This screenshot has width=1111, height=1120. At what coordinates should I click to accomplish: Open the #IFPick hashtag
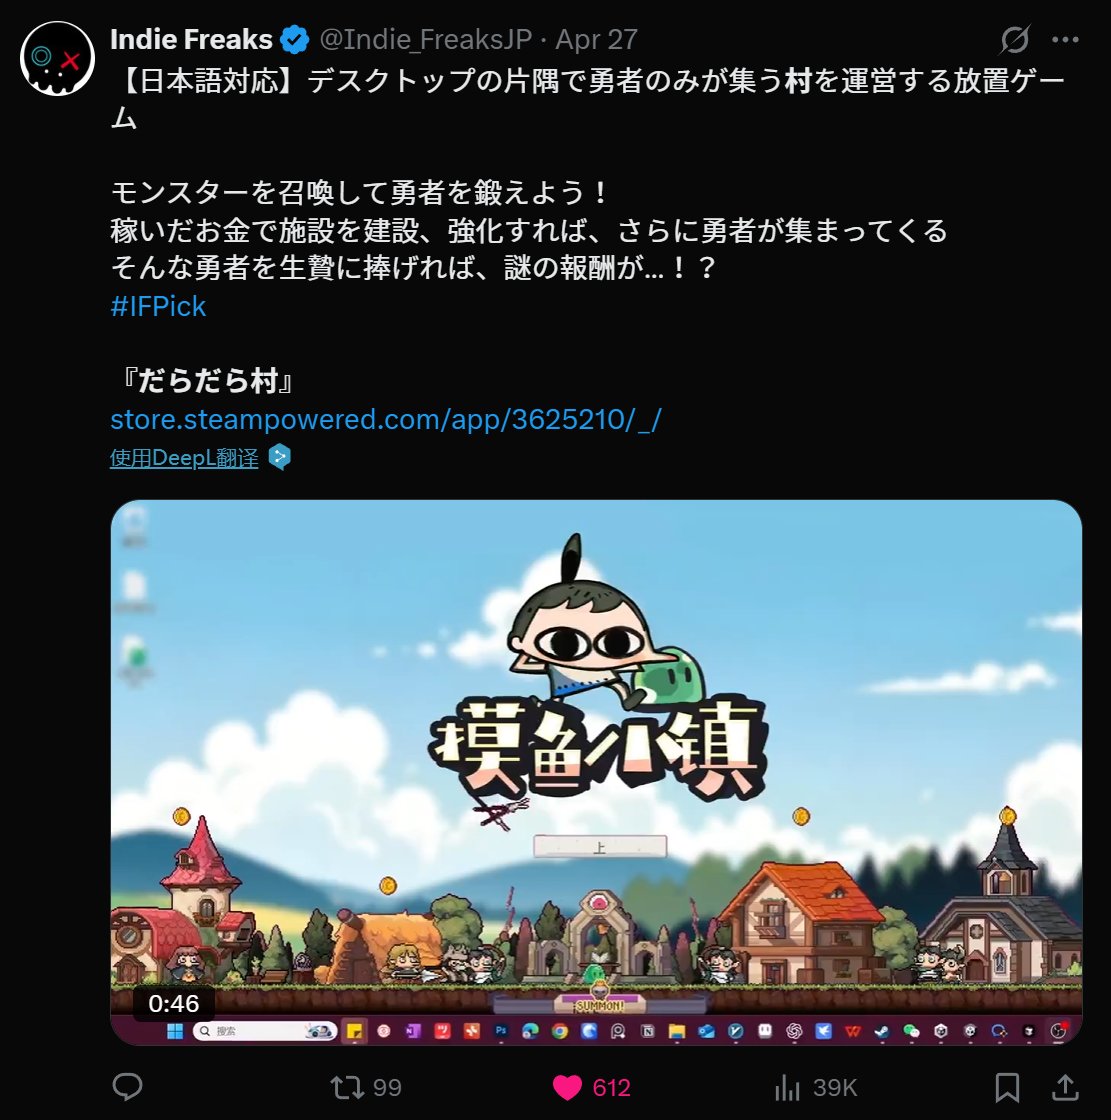tap(158, 306)
